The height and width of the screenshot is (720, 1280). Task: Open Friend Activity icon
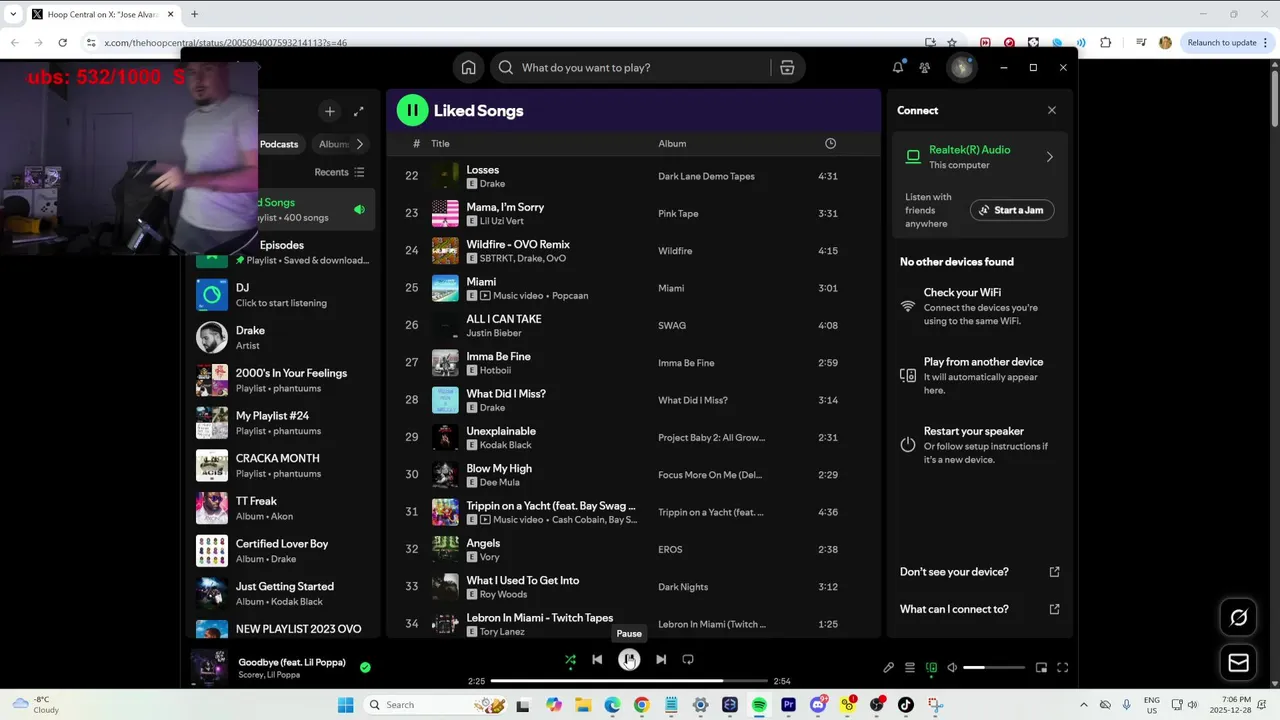(x=925, y=68)
